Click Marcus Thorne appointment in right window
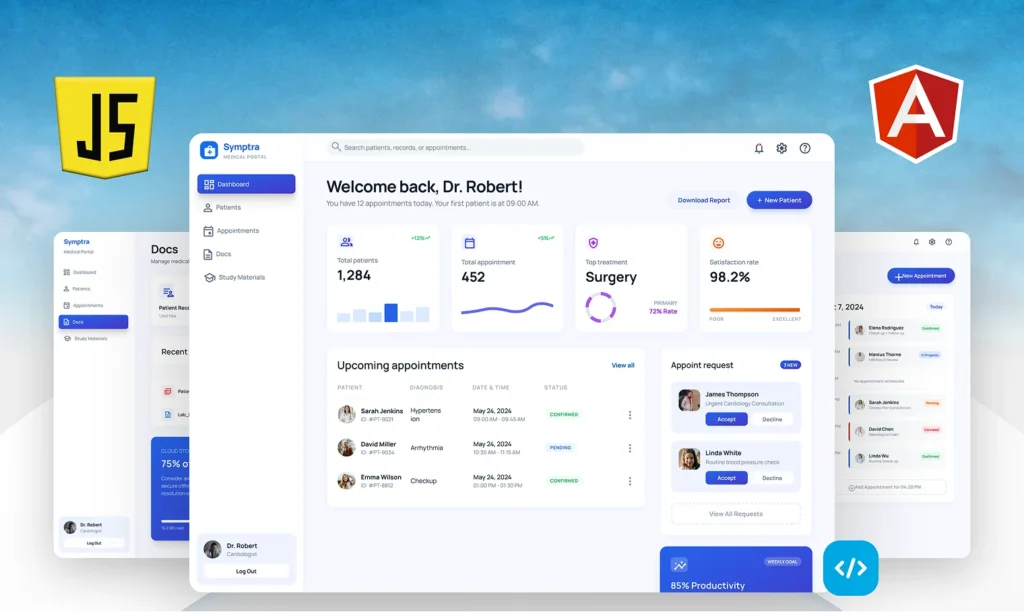The width and height of the screenshot is (1024, 612). (896, 357)
